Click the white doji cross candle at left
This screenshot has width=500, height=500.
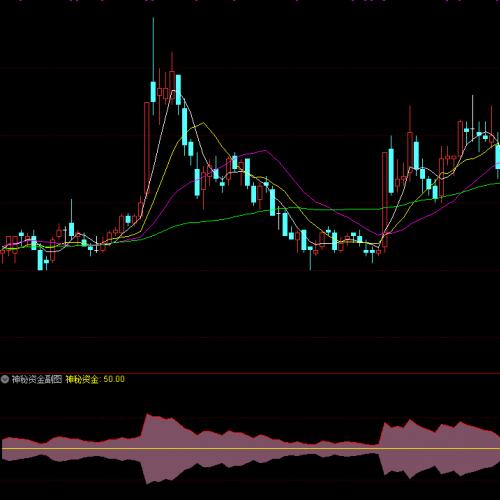tap(96, 245)
